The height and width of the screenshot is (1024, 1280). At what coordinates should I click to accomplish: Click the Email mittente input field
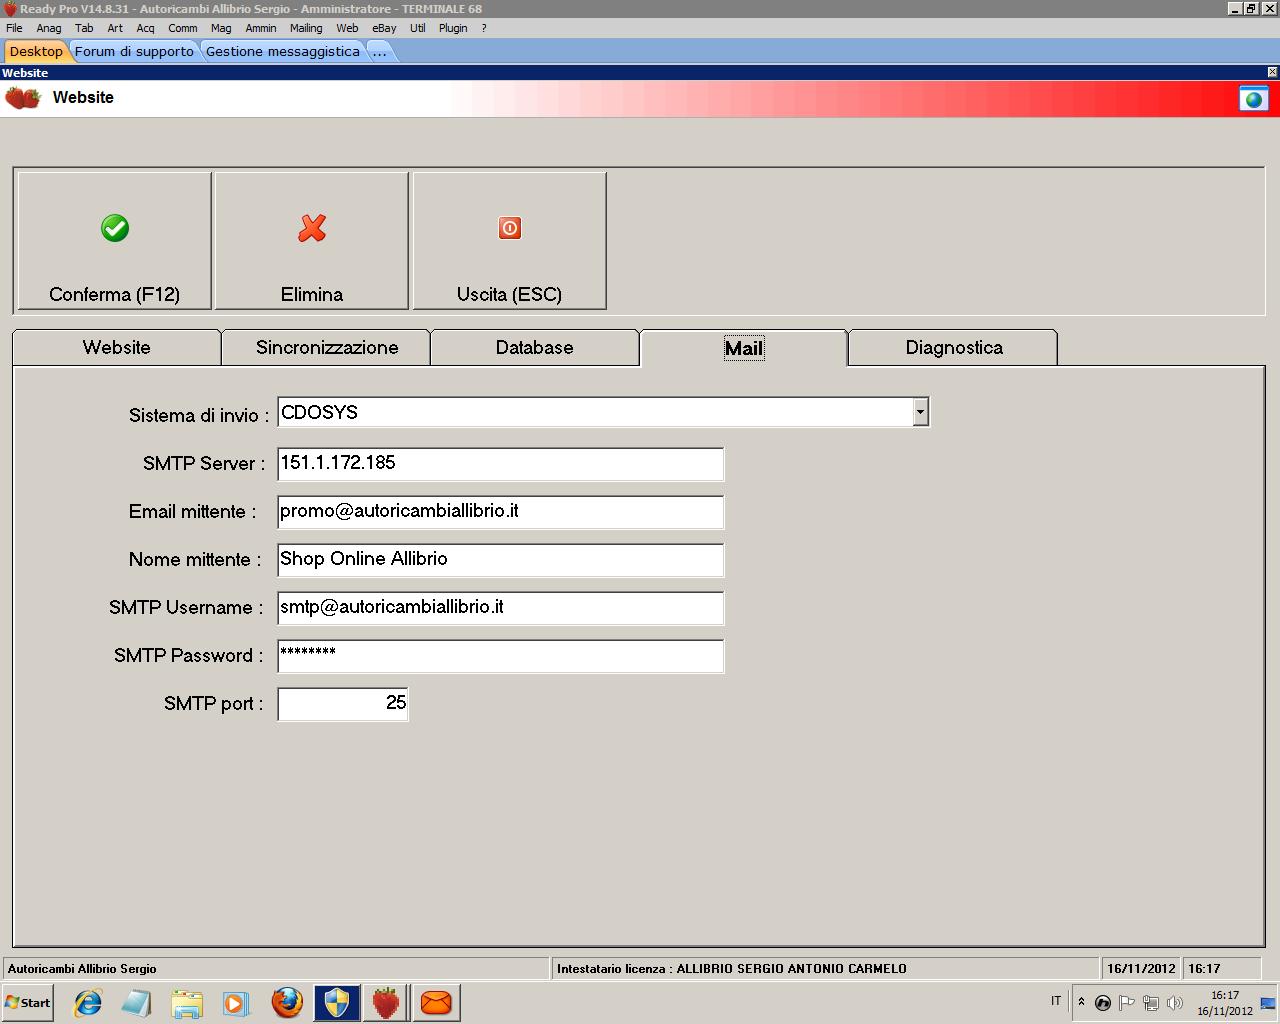click(x=500, y=512)
